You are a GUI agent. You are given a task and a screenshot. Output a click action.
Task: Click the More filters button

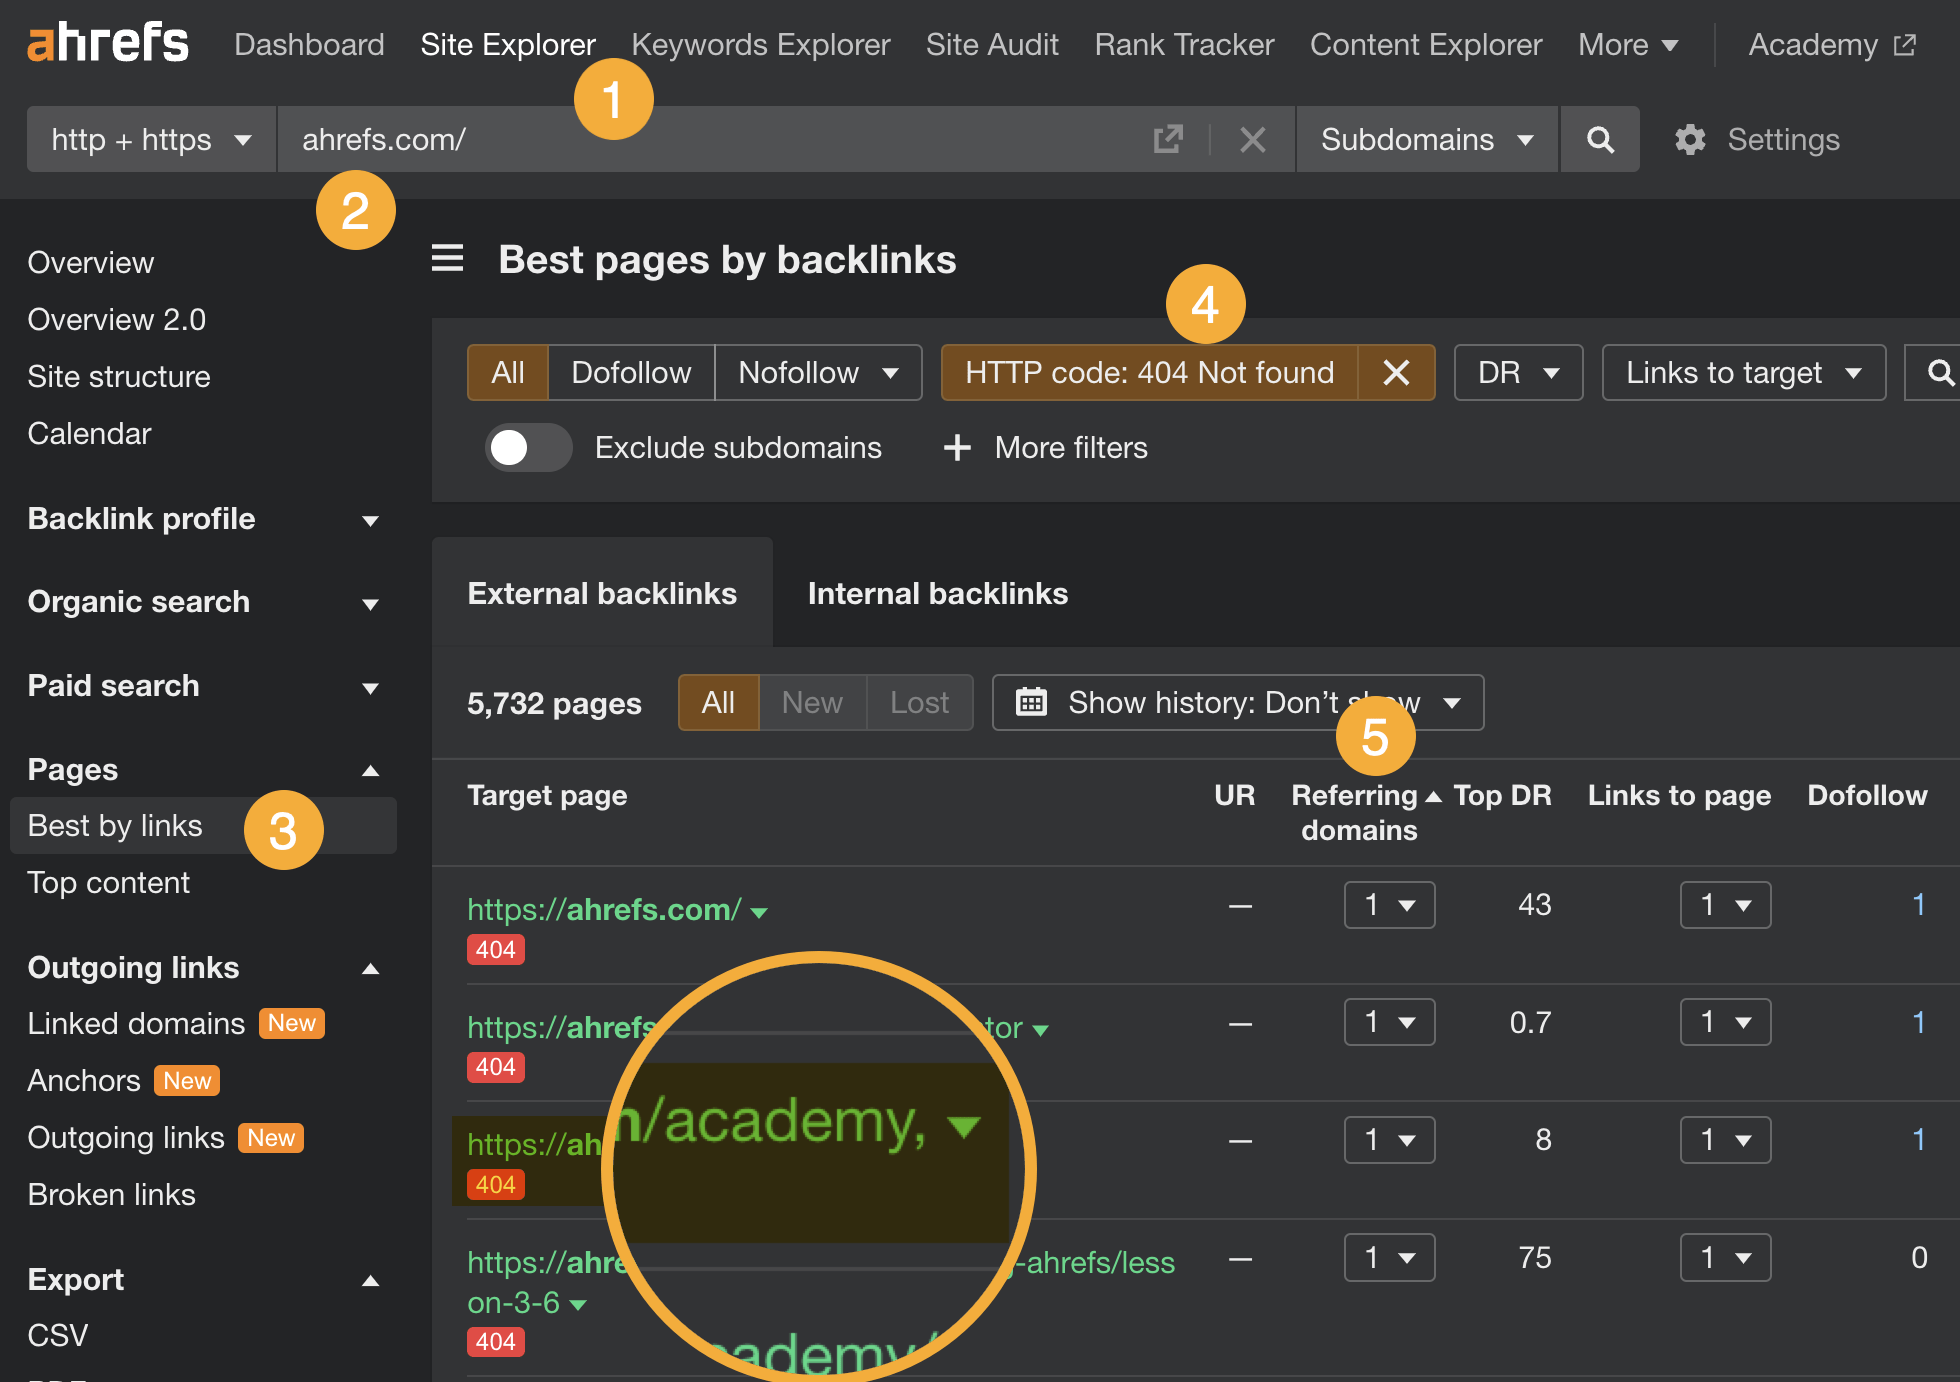1045,447
